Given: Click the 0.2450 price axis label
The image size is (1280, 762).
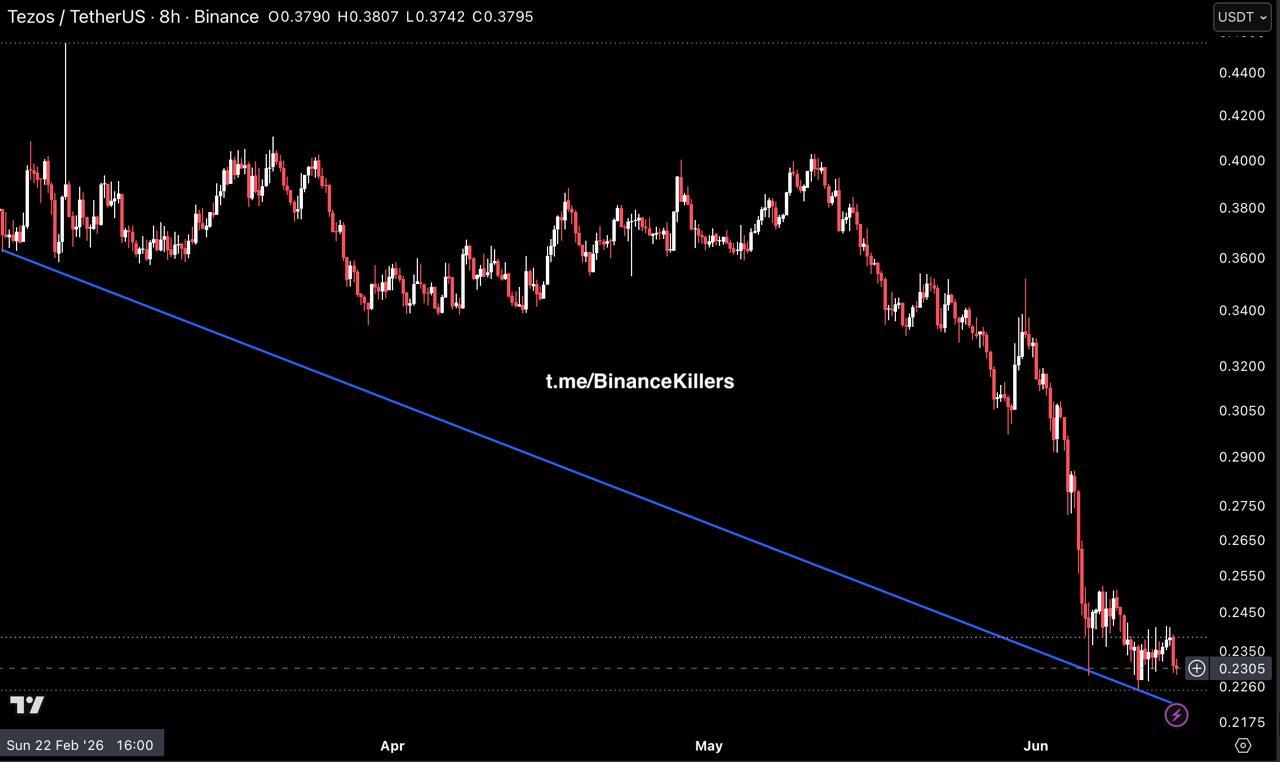Looking at the screenshot, I should (1242, 613).
